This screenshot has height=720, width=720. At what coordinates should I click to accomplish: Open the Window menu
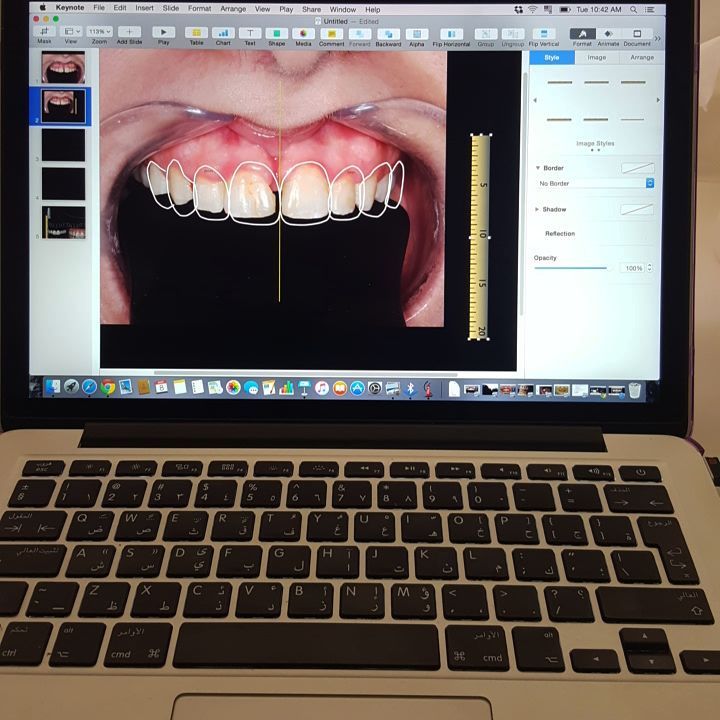coord(343,9)
